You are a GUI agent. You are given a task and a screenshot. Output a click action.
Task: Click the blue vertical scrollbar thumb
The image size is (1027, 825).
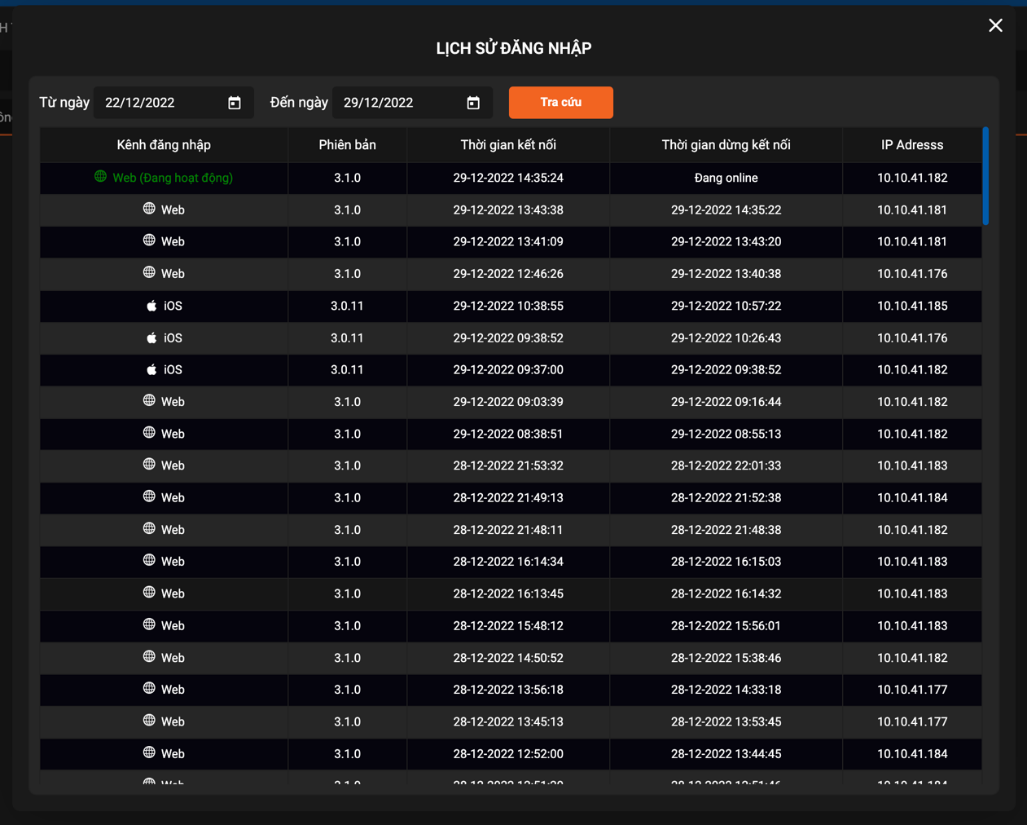tap(985, 176)
